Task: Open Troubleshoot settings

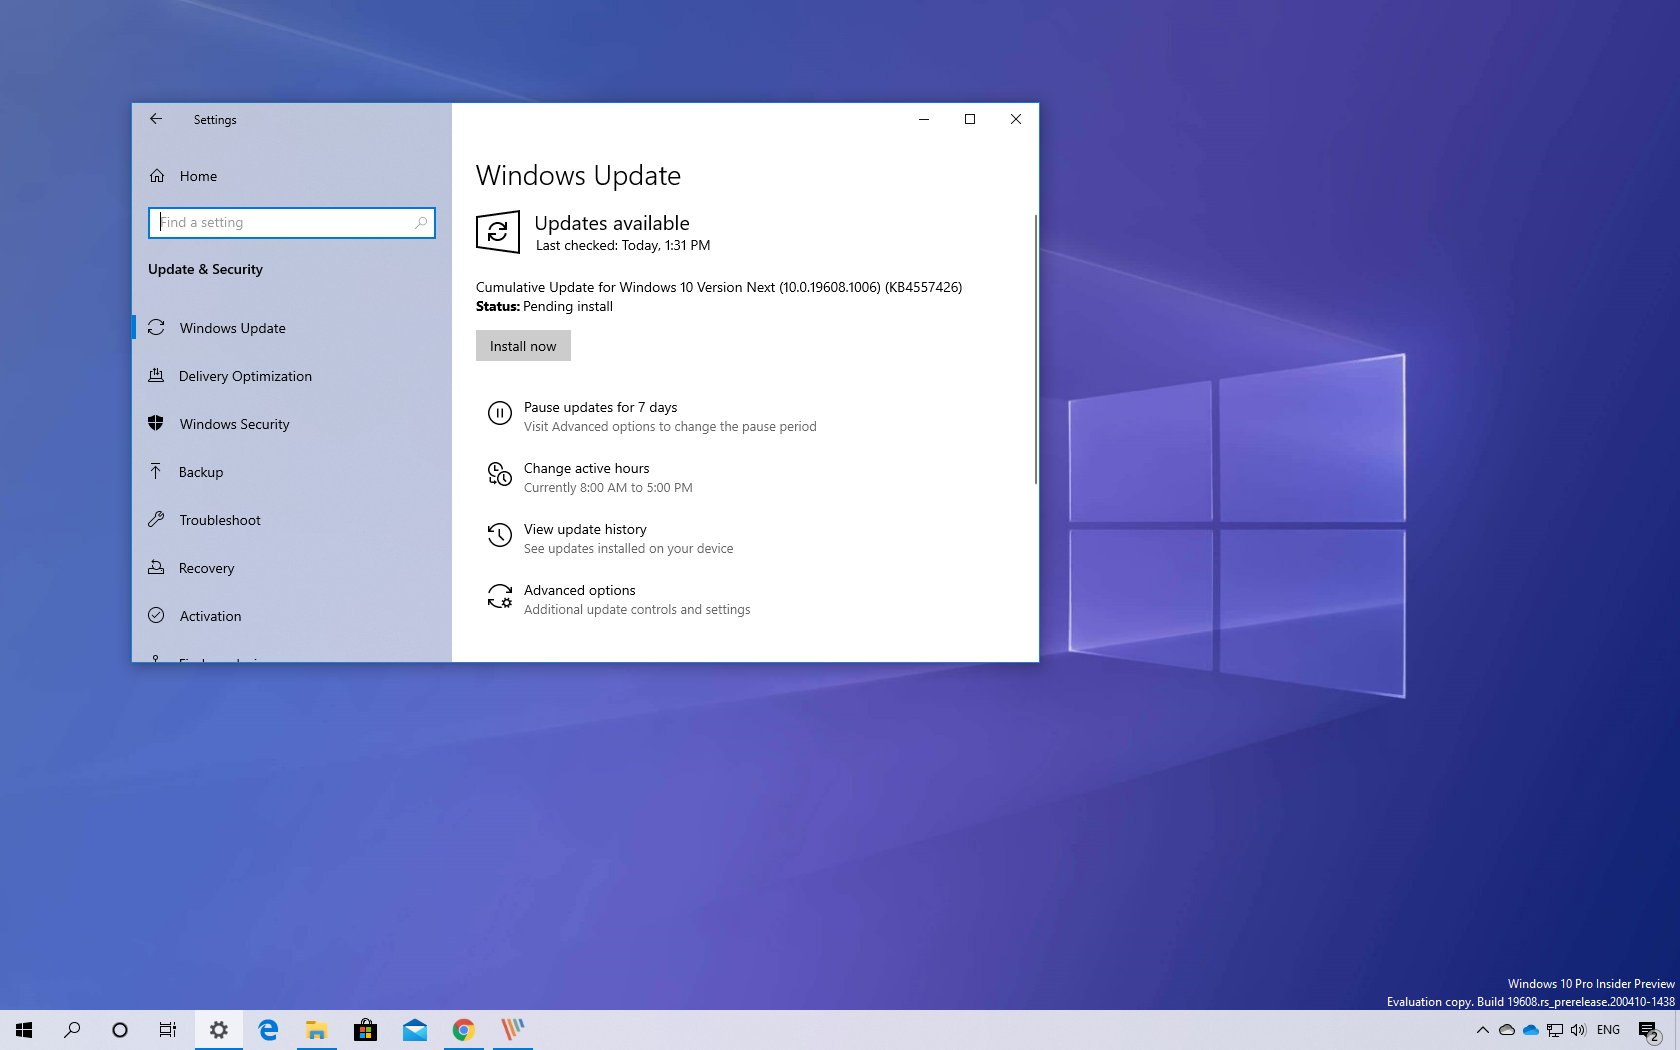Action: (218, 520)
